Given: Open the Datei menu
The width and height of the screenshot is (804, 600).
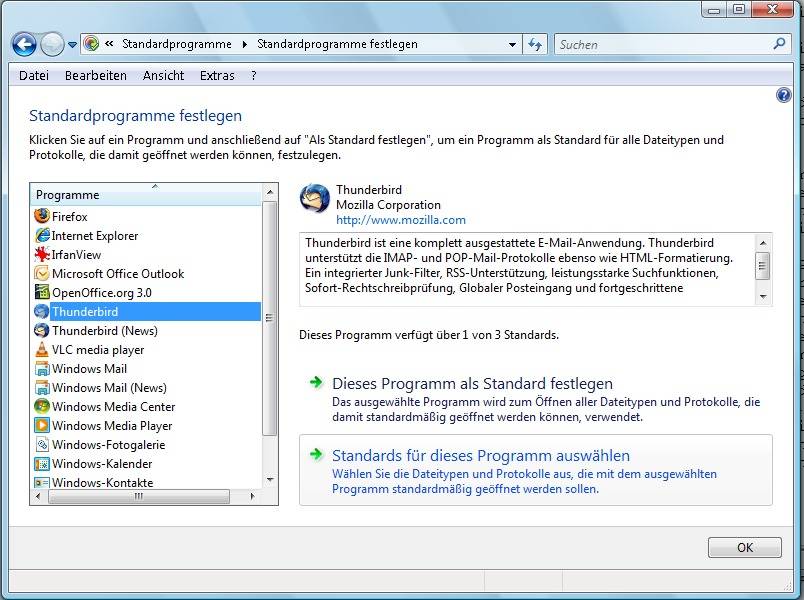Looking at the screenshot, I should pyautogui.click(x=34, y=75).
